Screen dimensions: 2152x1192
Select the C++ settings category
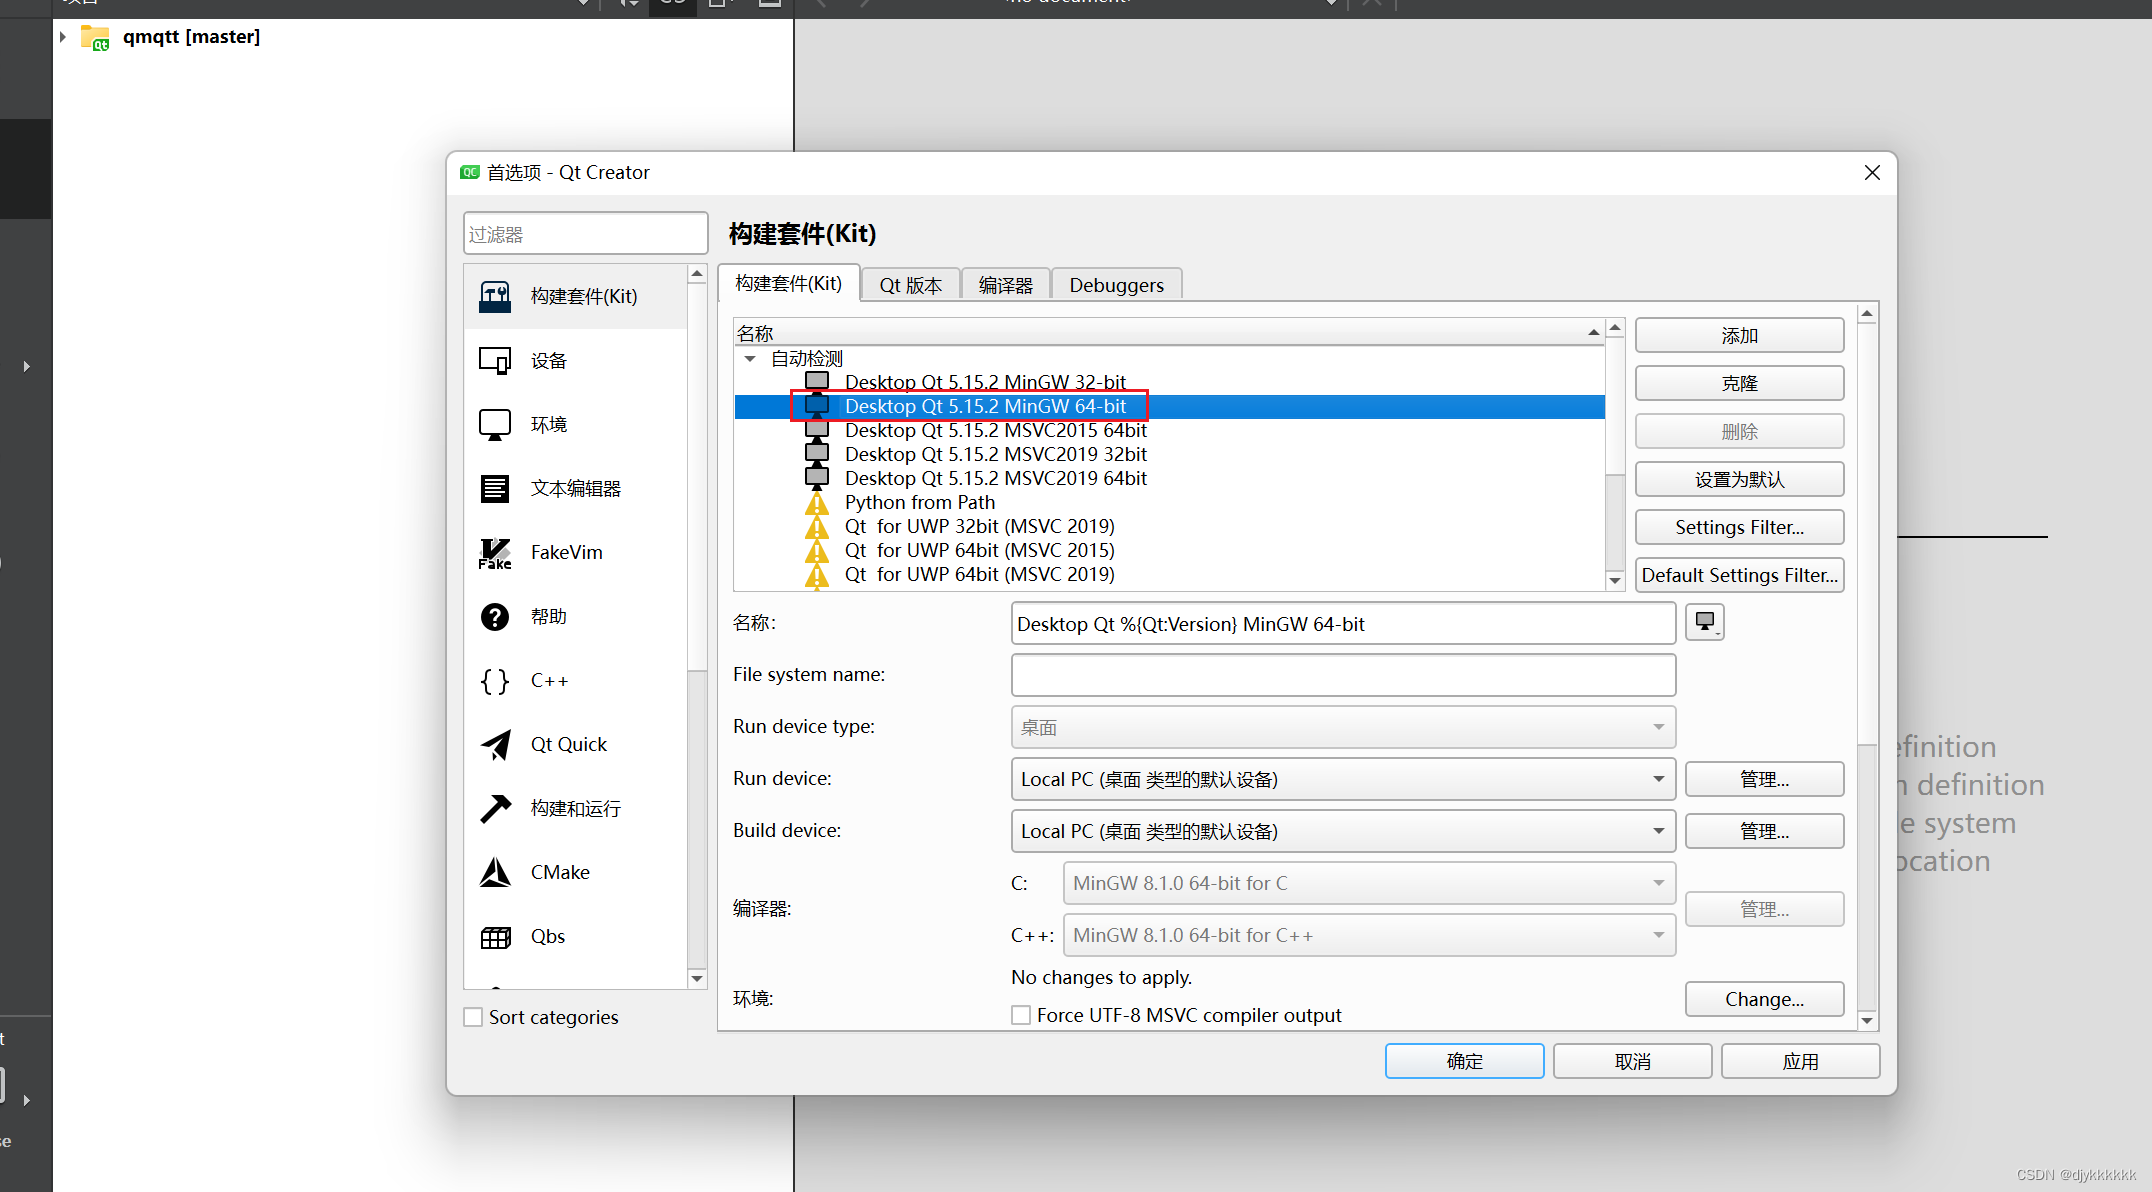point(550,680)
